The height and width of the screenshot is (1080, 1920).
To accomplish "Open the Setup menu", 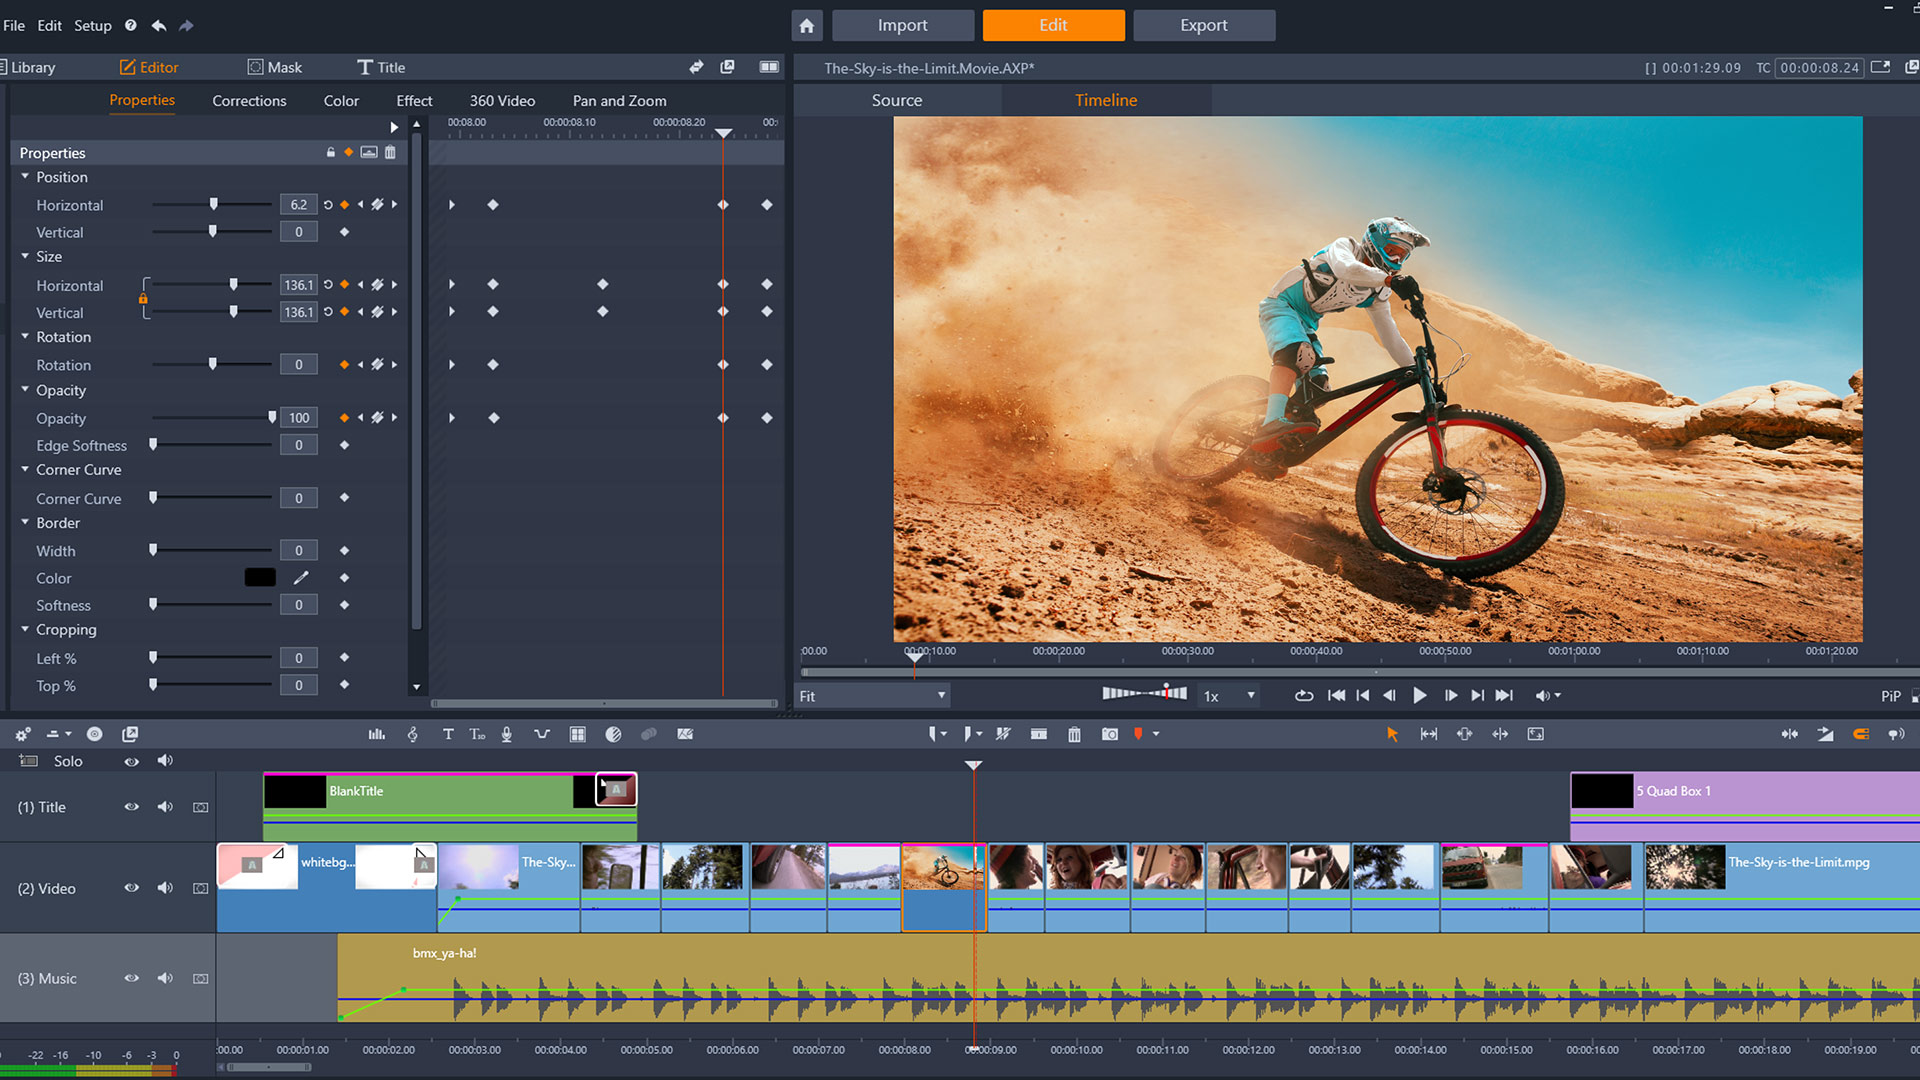I will click(92, 25).
